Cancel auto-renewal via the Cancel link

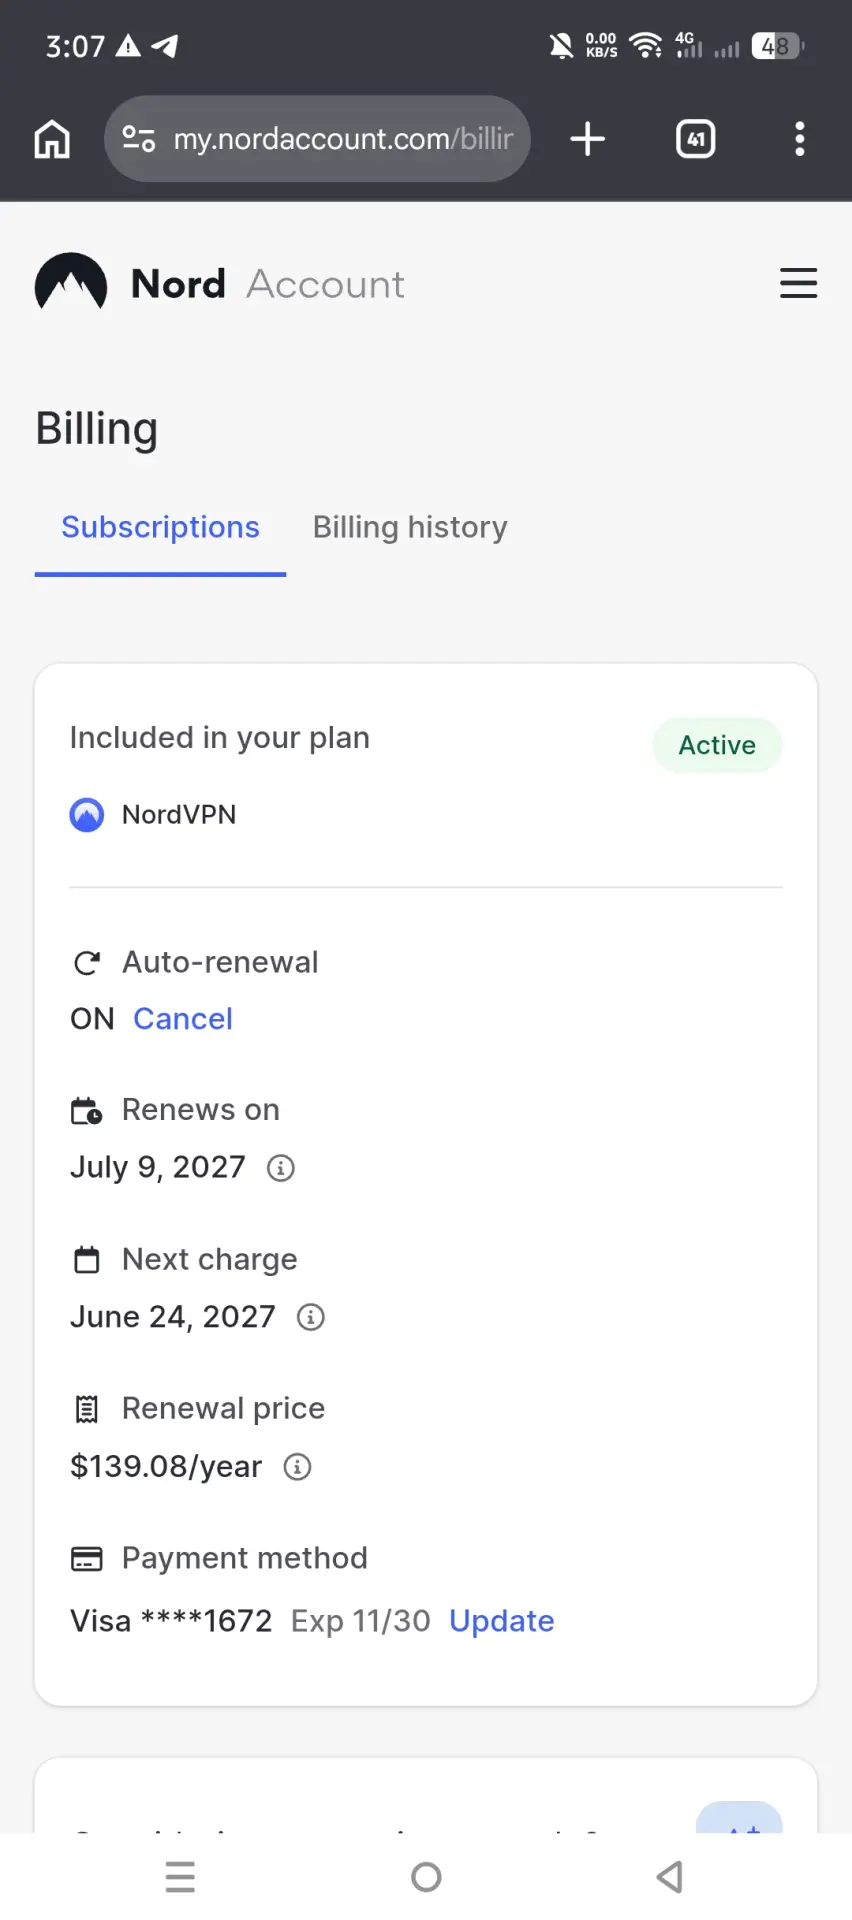click(183, 1019)
